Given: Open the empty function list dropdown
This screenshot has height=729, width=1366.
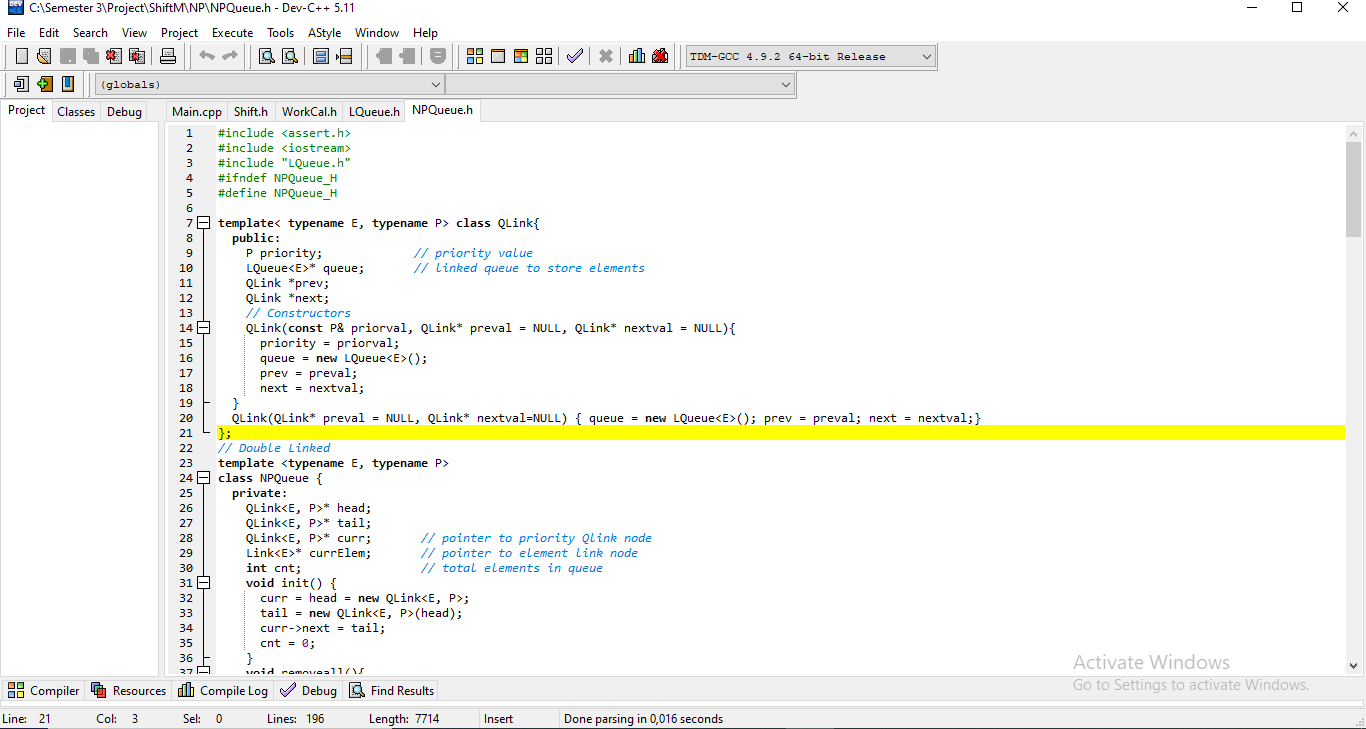Looking at the screenshot, I should (x=620, y=85).
